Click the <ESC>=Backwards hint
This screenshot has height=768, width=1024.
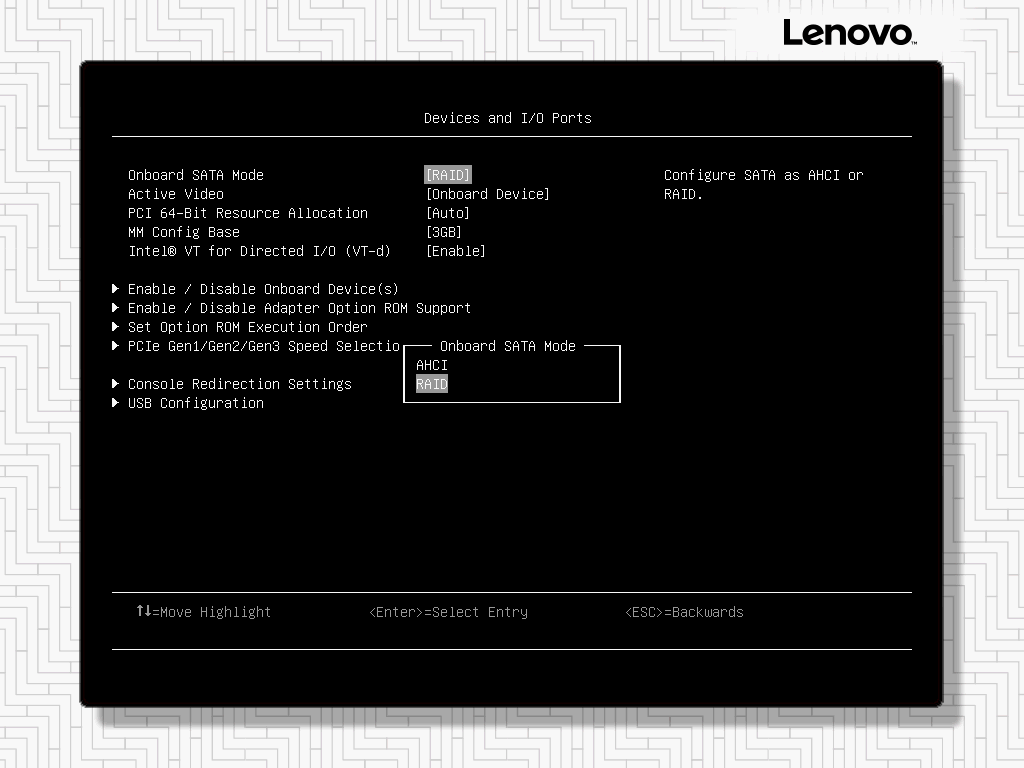[684, 612]
